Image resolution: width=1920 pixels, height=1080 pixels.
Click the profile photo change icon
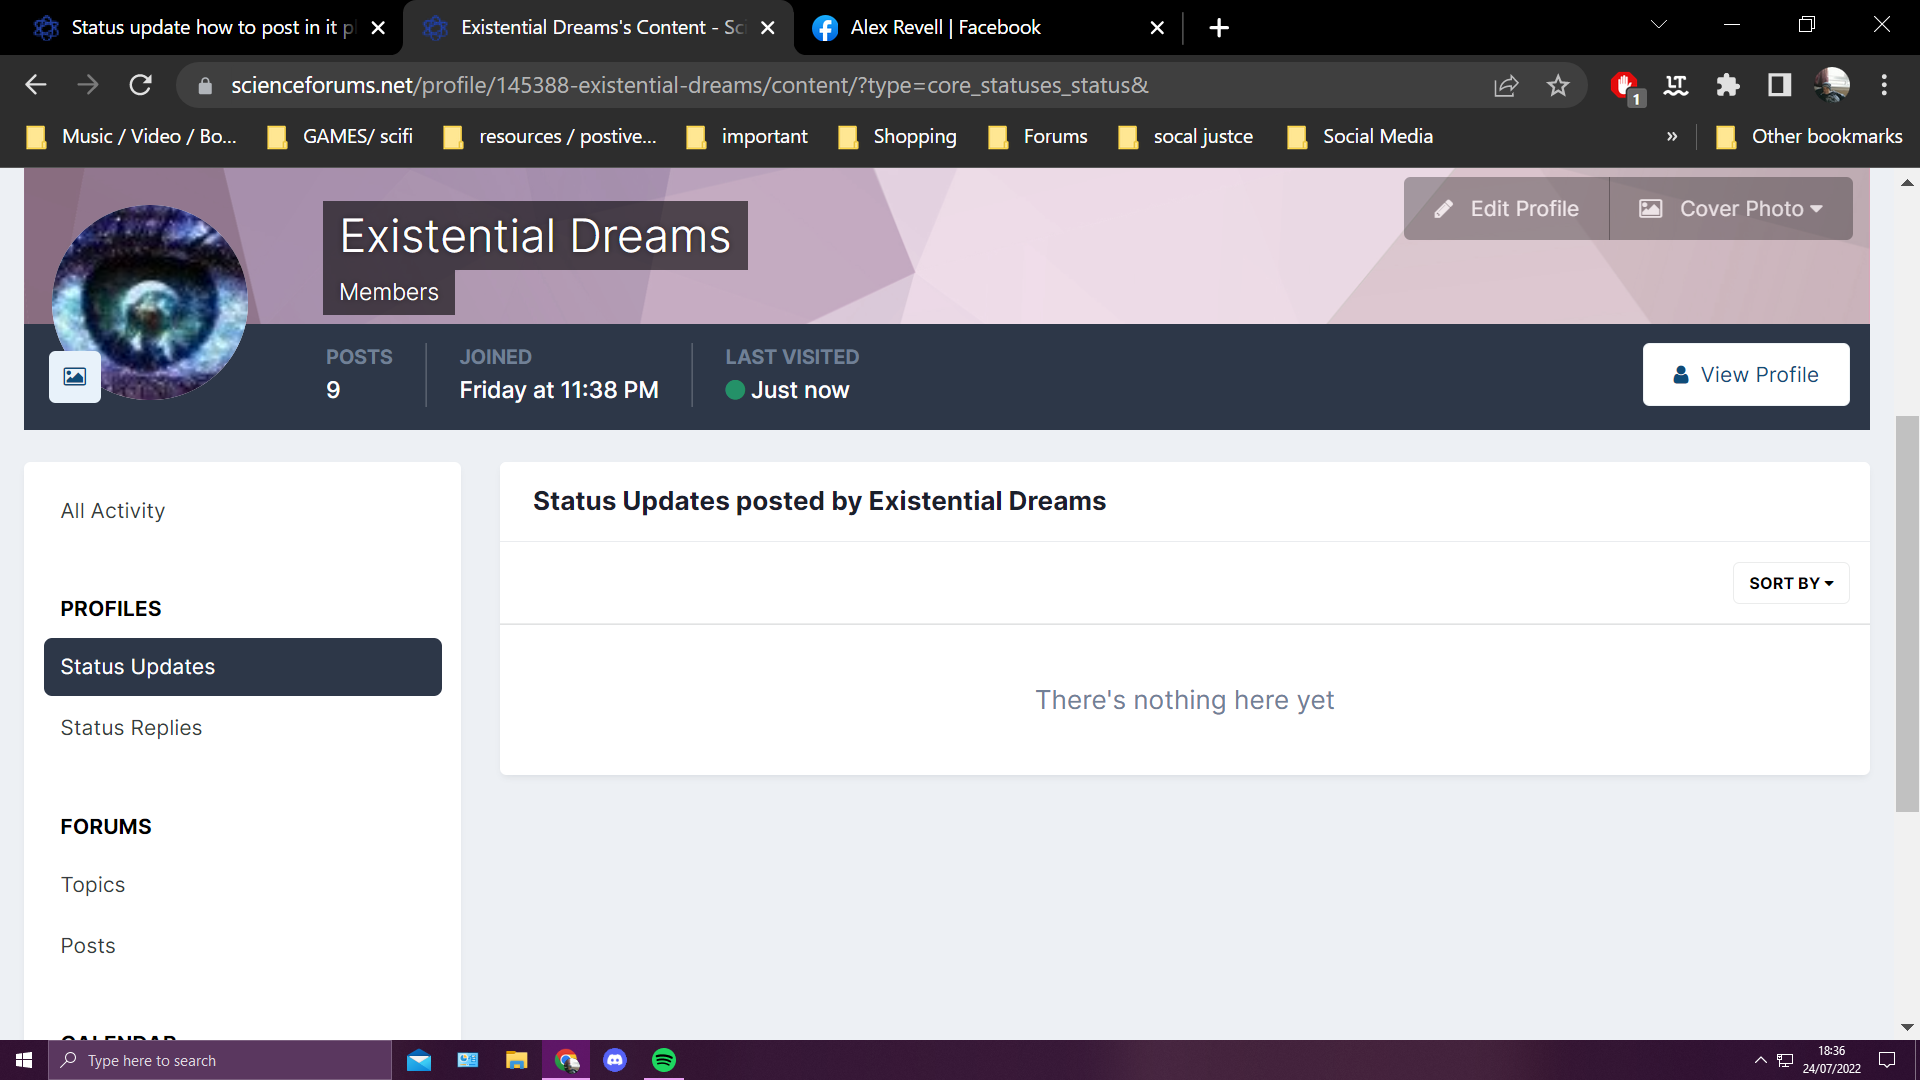75,377
